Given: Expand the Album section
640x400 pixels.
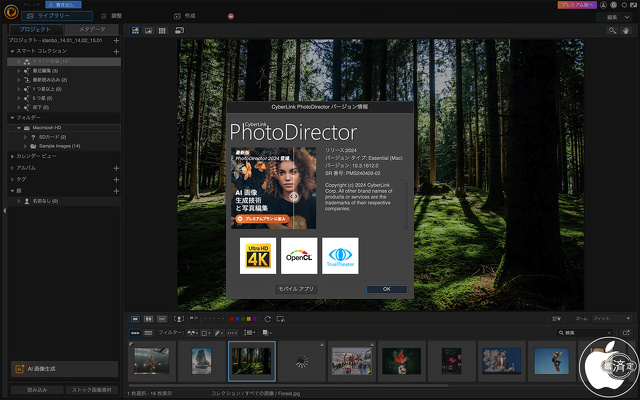Looking at the screenshot, I should point(12,168).
